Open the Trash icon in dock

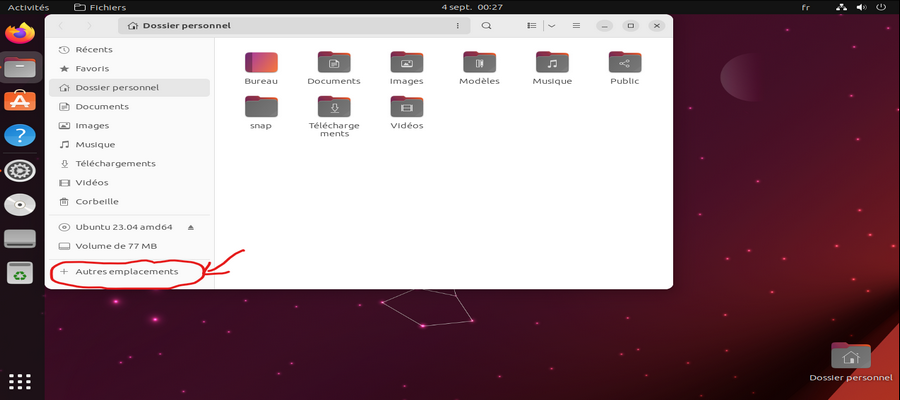click(x=19, y=272)
